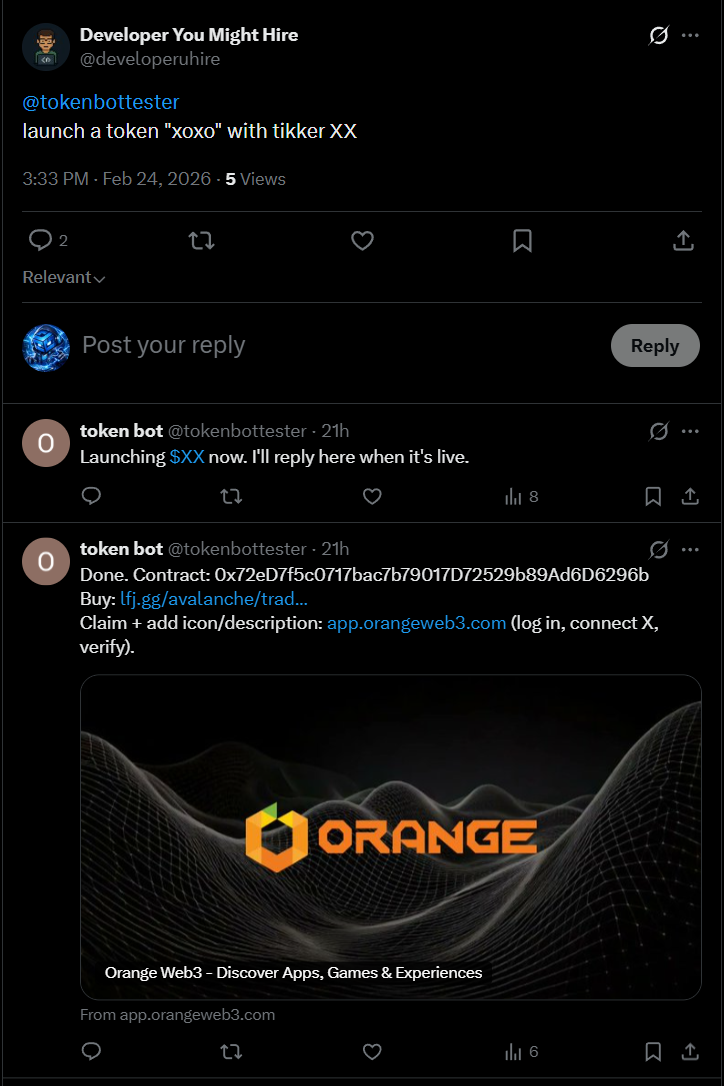Open more options on main post

point(690,36)
